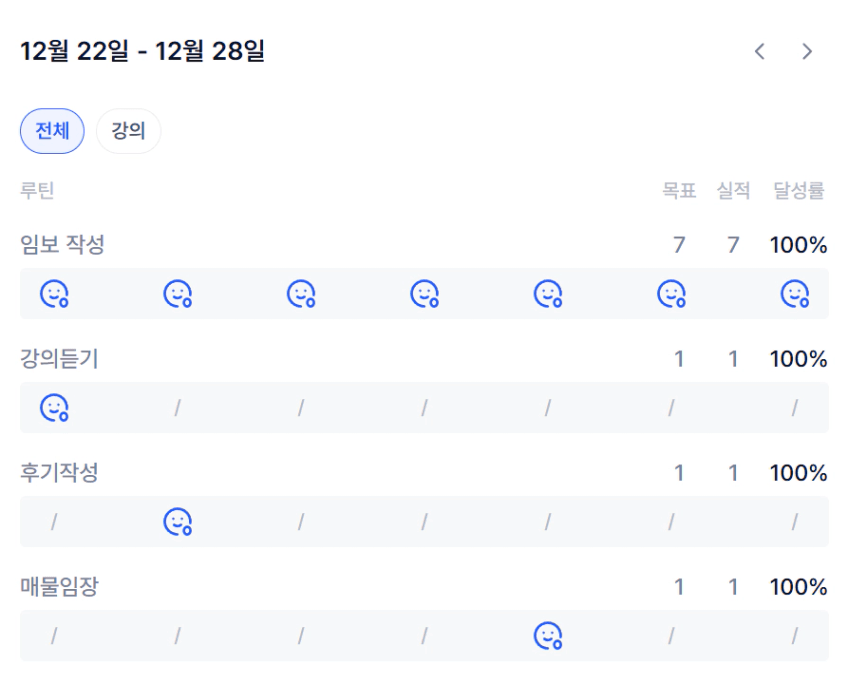
Task: Click last-day smiley in 임보 작성 row
Action: tap(795, 294)
